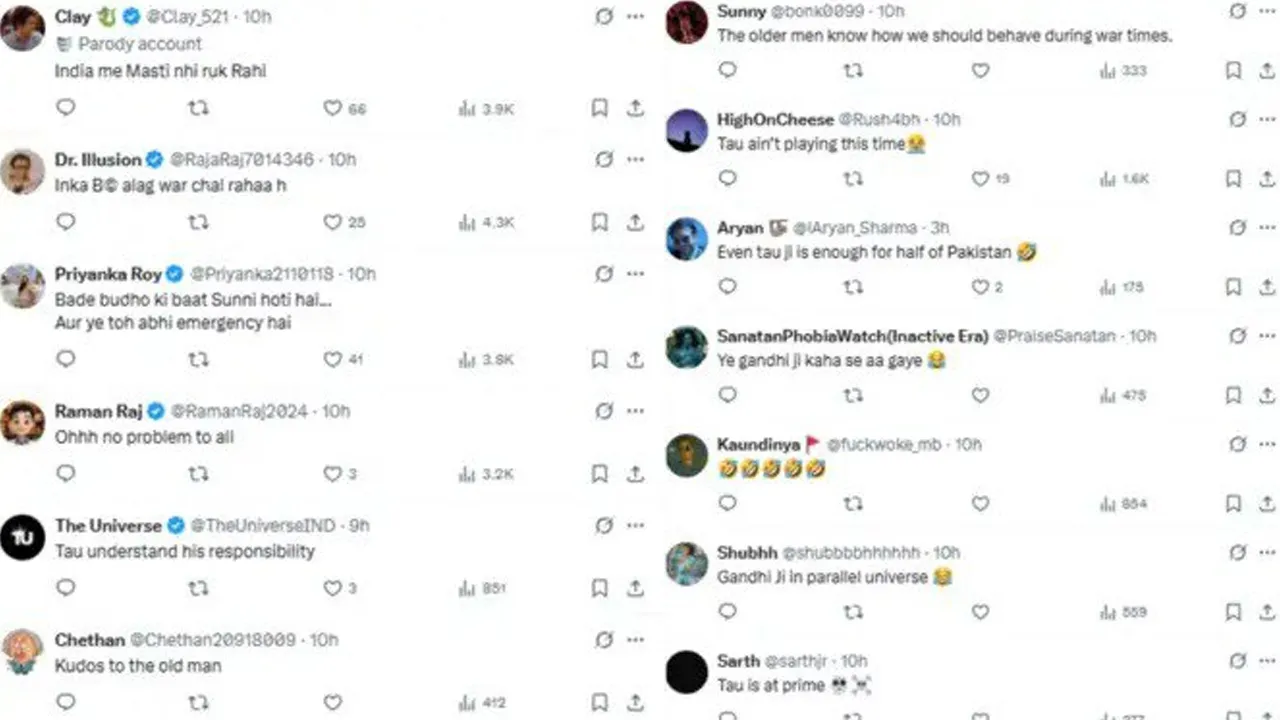Open Raman Raj's 10h timestamp link

pyautogui.click(x=336, y=411)
